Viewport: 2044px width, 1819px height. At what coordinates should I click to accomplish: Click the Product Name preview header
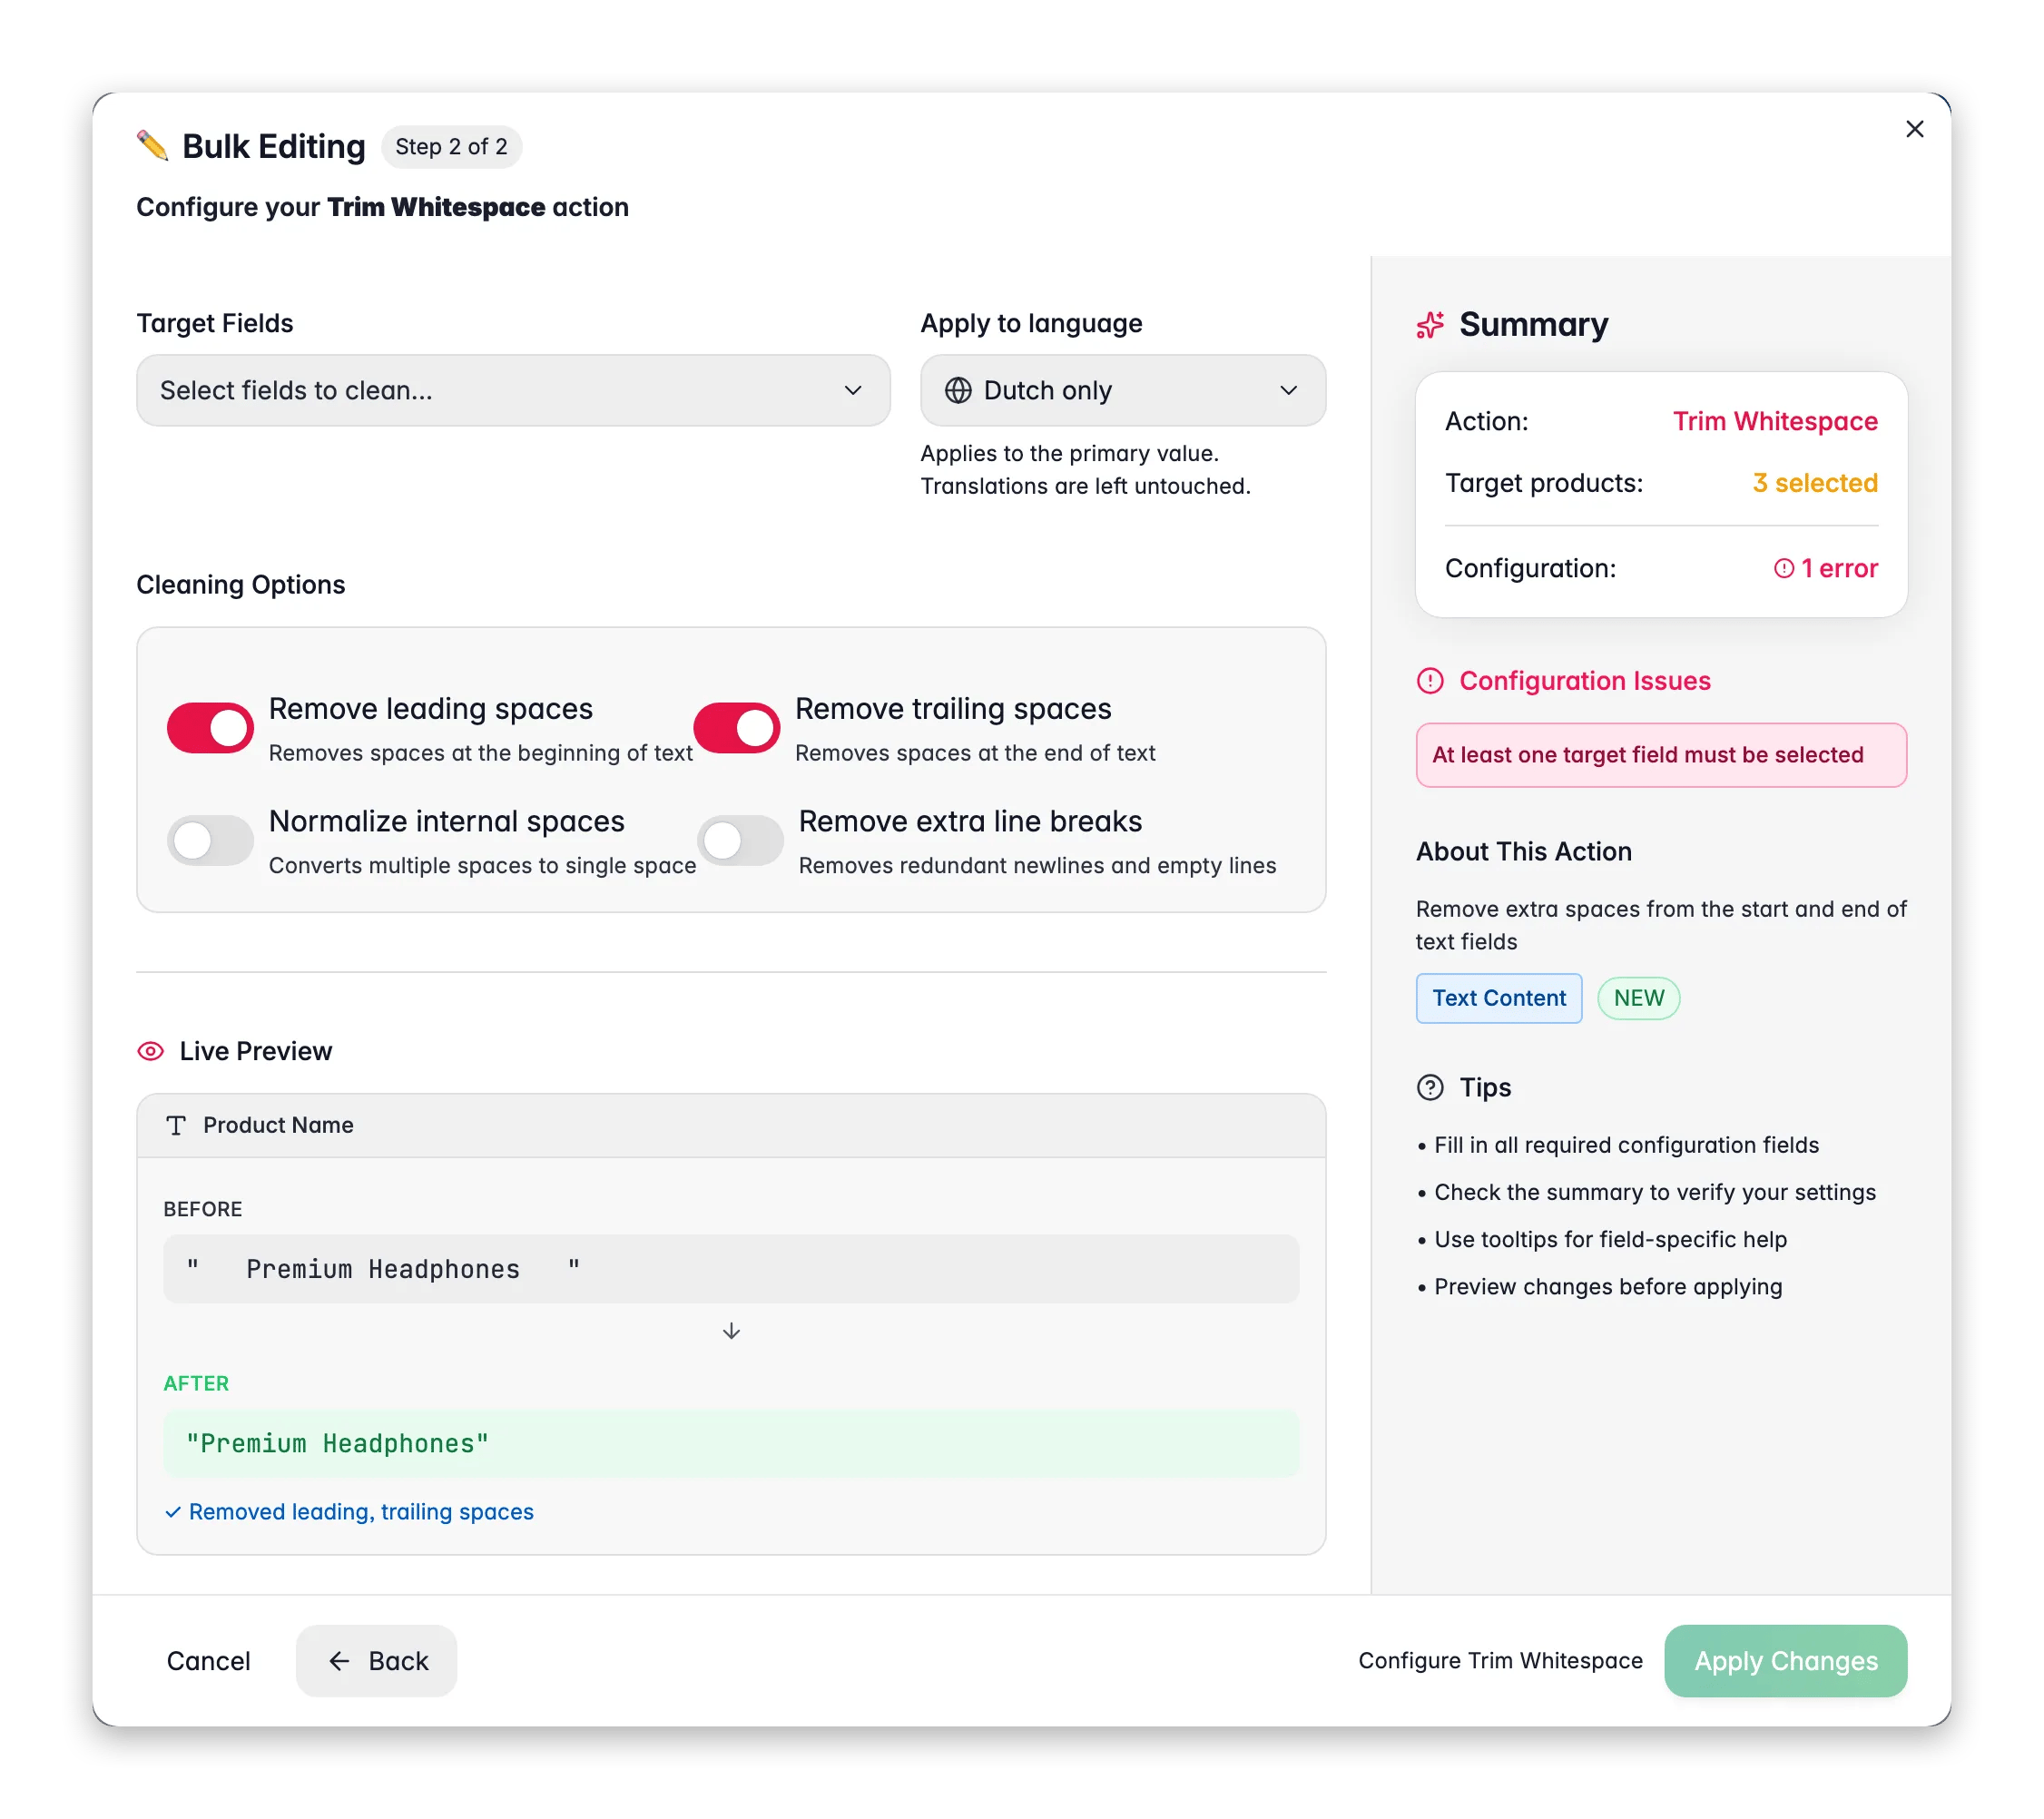coord(731,1125)
